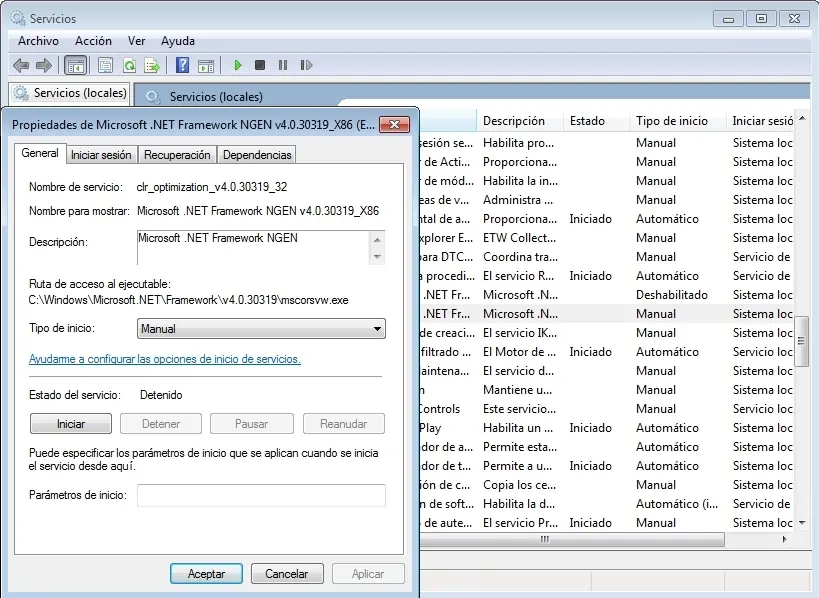Click the services list scroll up arrow
This screenshot has width=819, height=598.
click(x=802, y=119)
